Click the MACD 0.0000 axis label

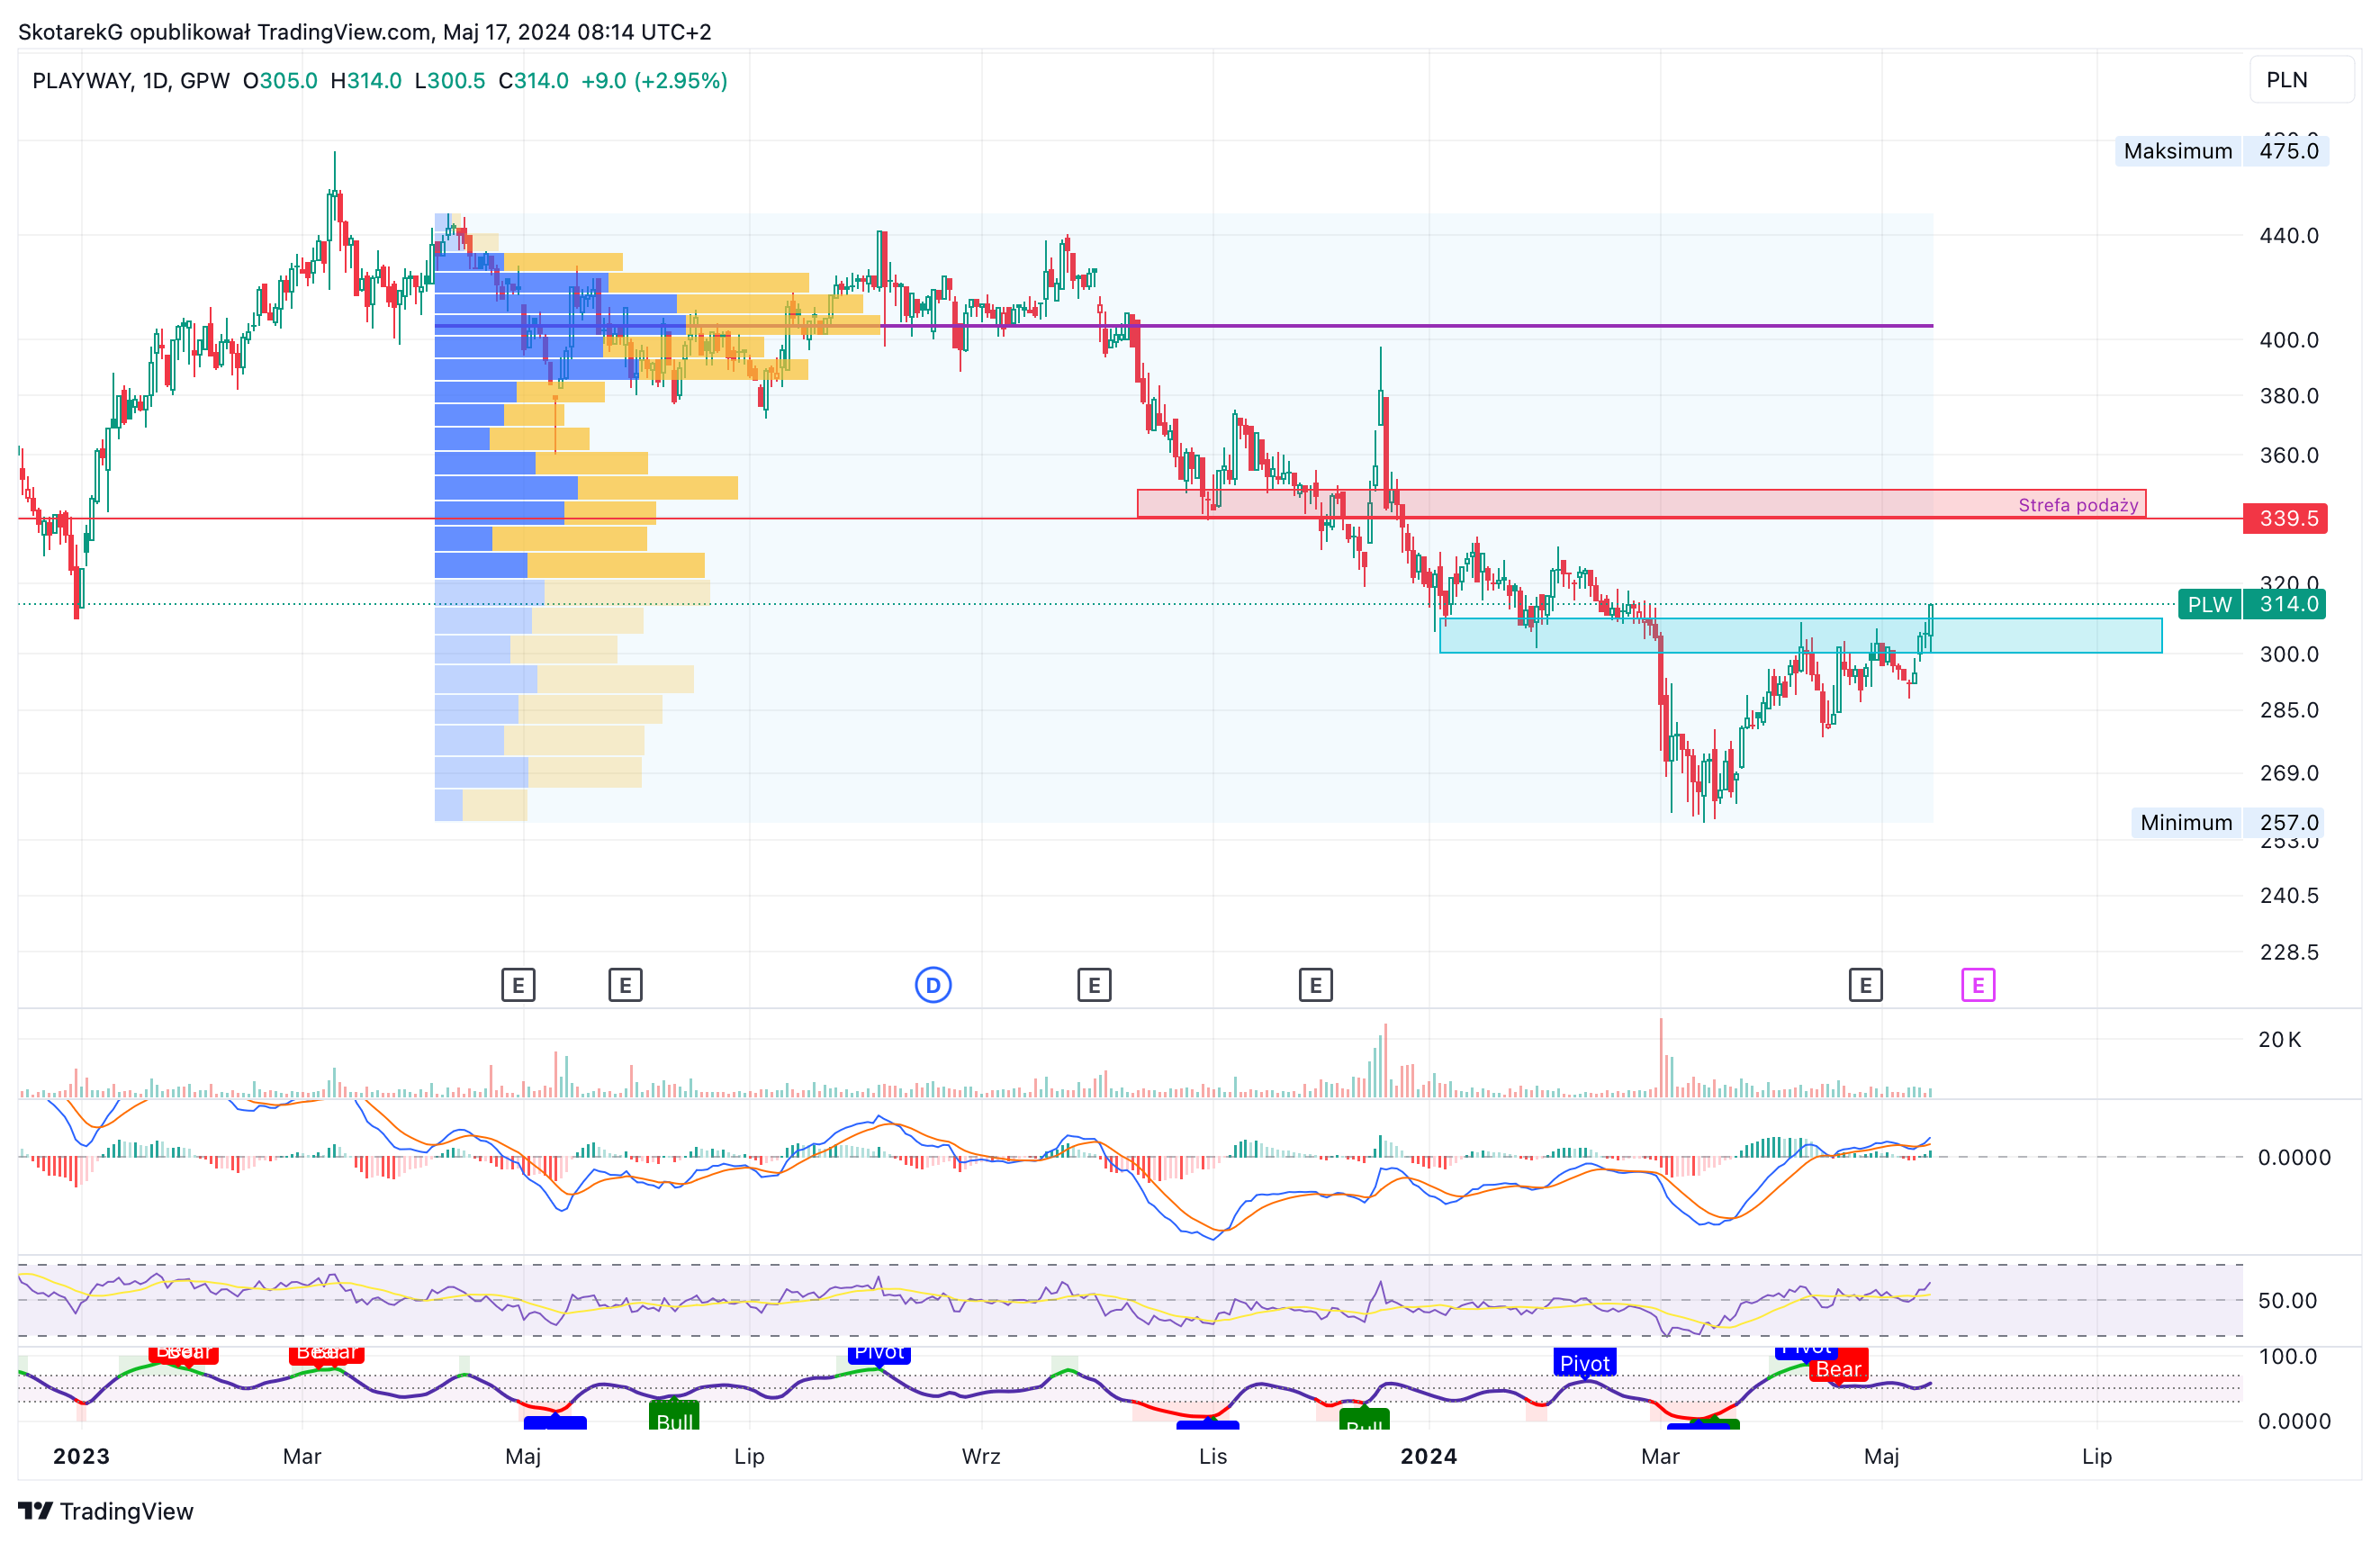(x=2294, y=1157)
